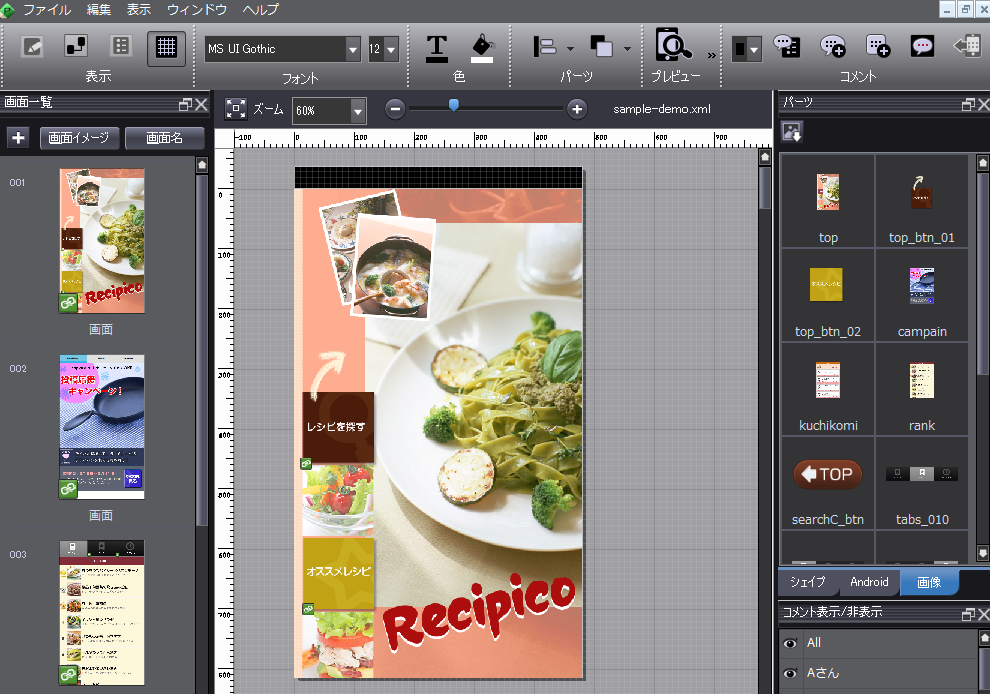
Task: Select the top part
Action: pos(828,201)
